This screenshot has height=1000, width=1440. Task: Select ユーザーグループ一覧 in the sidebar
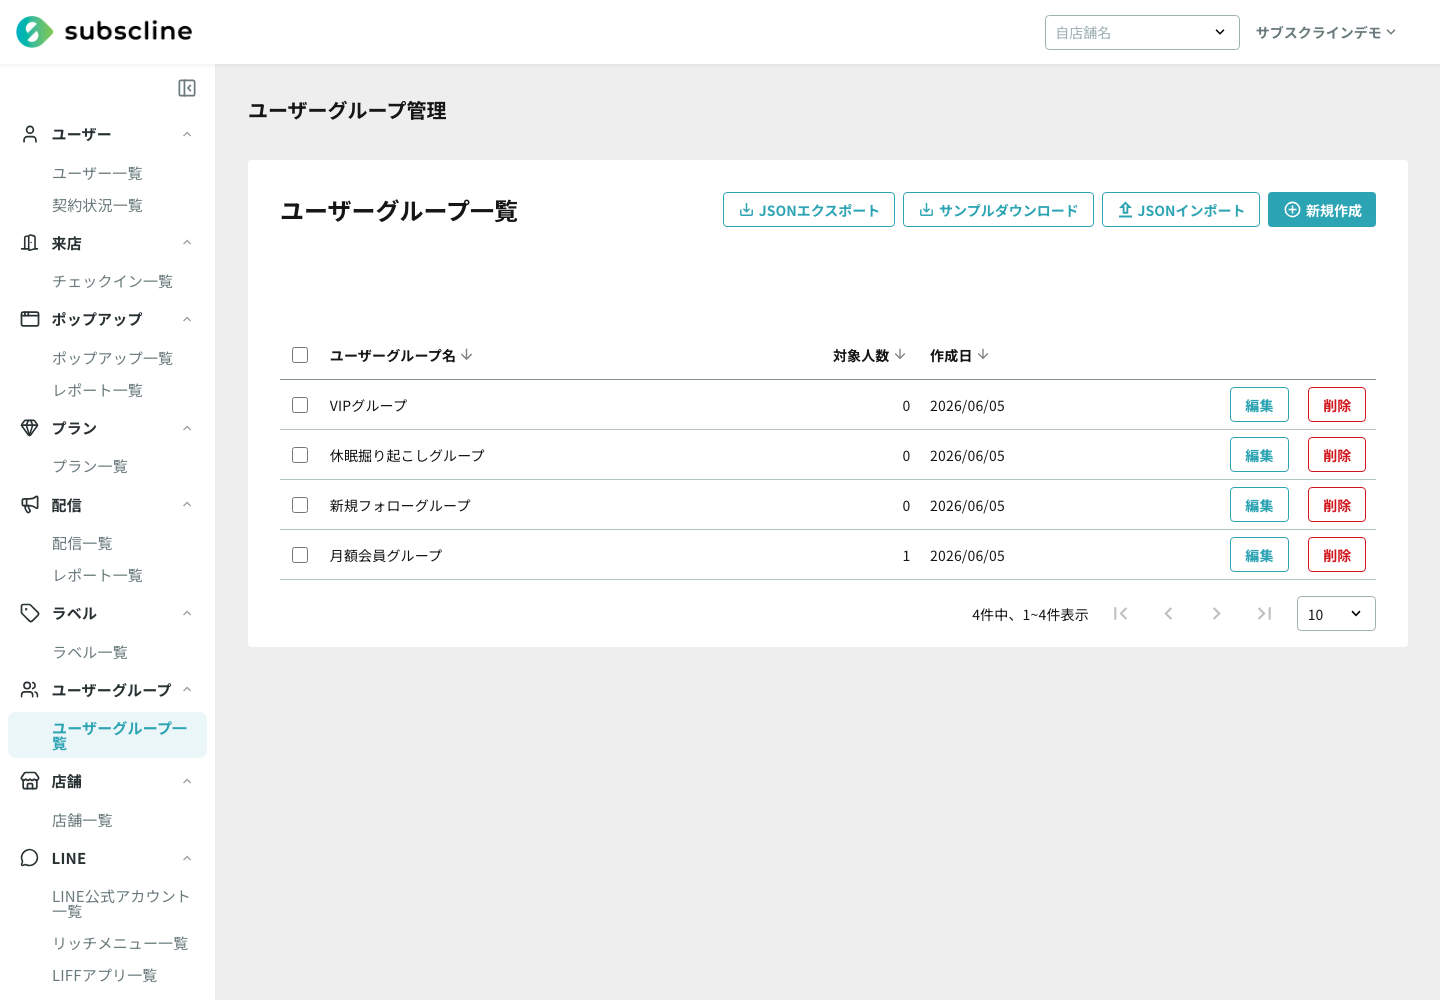point(107,735)
